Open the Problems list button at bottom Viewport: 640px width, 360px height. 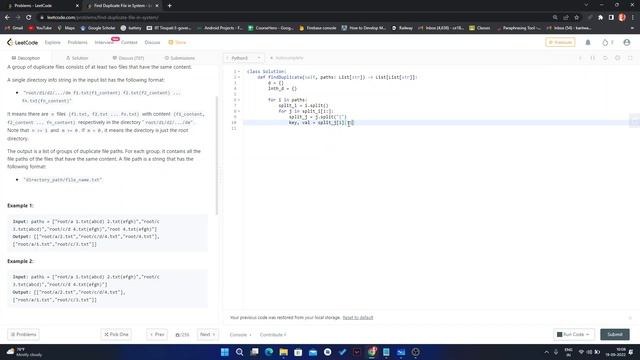coord(24,334)
